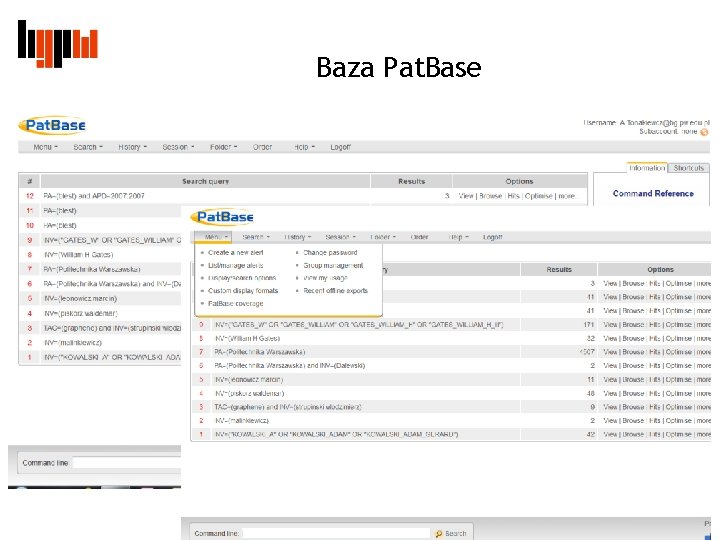This screenshot has height=540, width=720.
Task: Click into the front window's Command line field
Action: click(337, 533)
